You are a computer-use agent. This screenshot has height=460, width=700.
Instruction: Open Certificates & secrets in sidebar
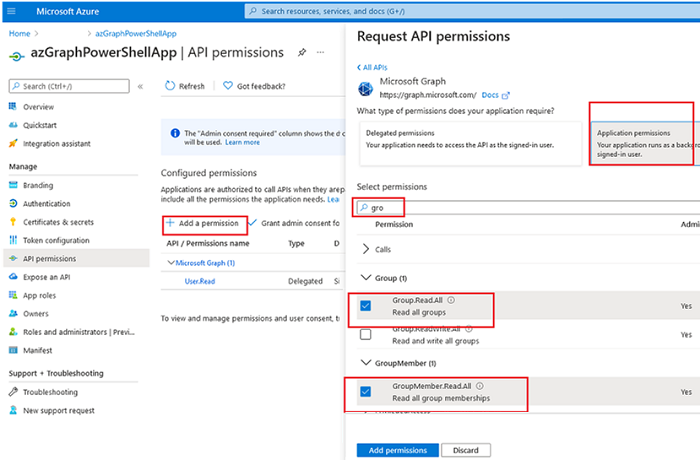click(x=58, y=222)
